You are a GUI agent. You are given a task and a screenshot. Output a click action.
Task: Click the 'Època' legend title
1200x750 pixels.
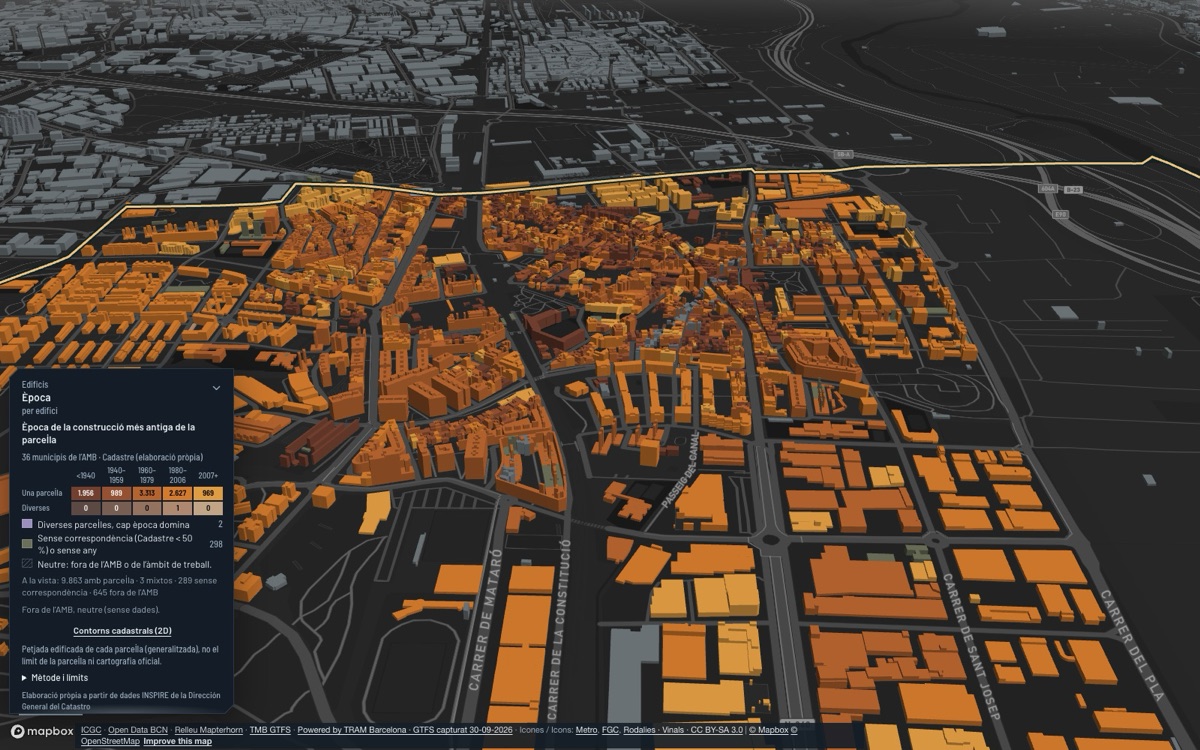36,397
